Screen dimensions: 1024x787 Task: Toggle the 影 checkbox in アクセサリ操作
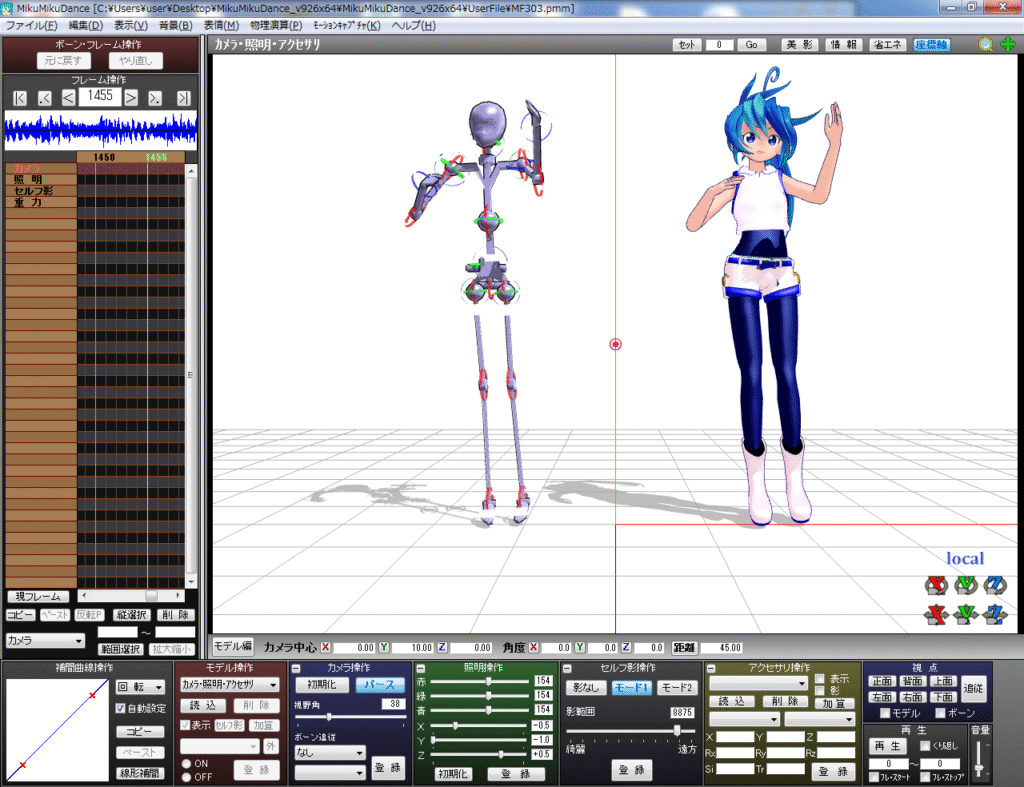pyautogui.click(x=820, y=690)
